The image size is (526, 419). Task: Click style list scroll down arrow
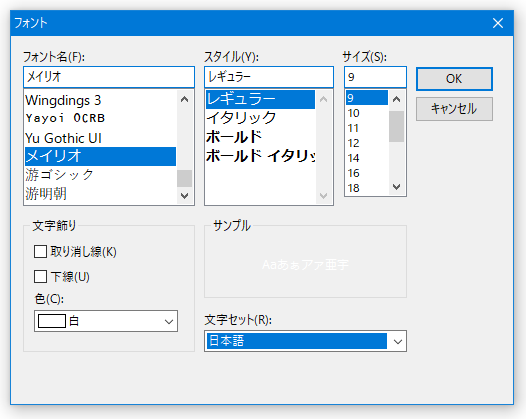click(324, 195)
